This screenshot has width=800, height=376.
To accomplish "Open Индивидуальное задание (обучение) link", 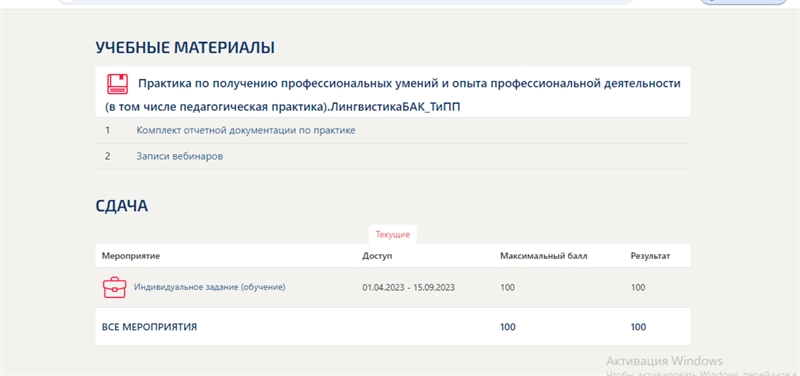I will 210,287.
